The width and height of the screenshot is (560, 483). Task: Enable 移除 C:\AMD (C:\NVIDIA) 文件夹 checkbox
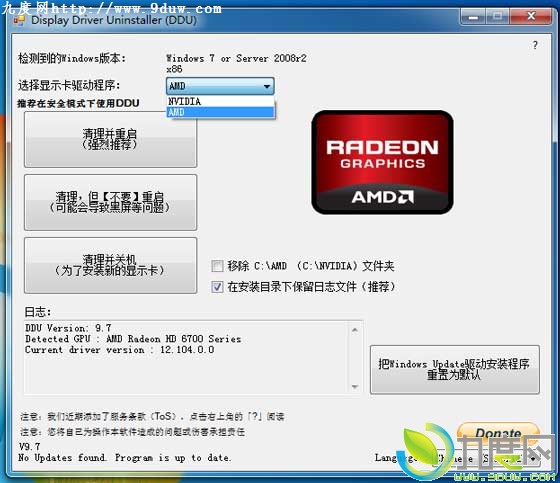pos(217,266)
